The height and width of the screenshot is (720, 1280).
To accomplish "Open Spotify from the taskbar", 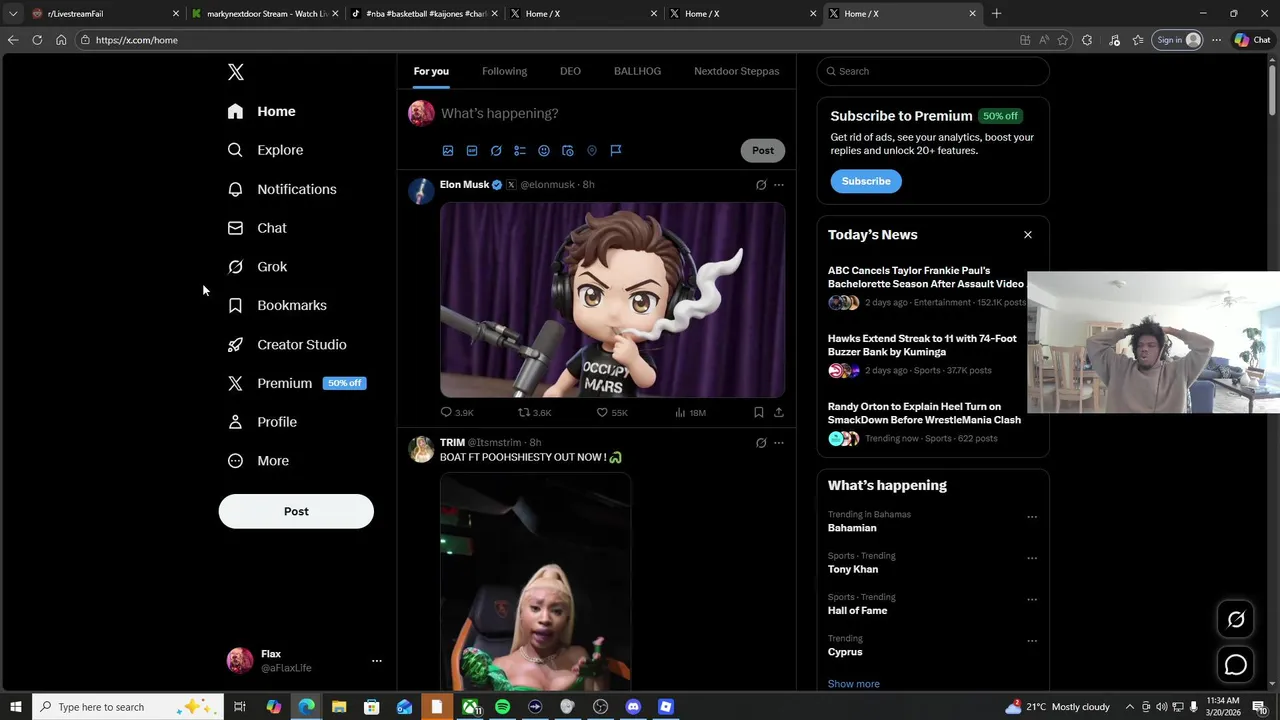I will coord(502,707).
